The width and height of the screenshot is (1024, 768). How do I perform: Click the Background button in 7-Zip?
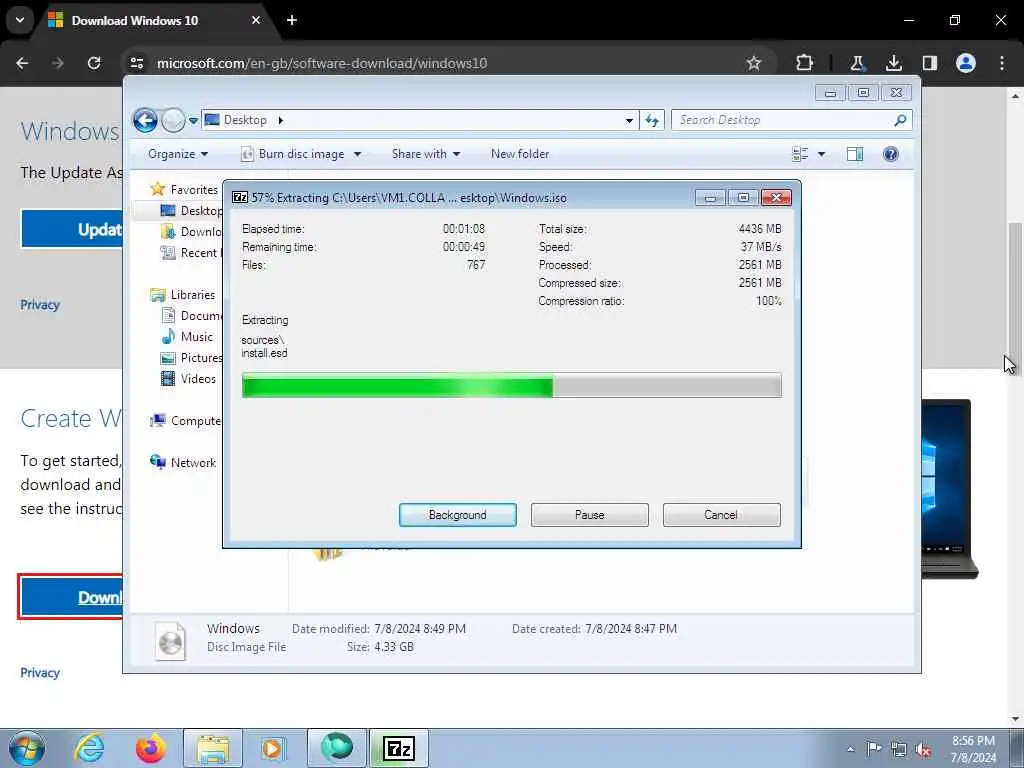pyautogui.click(x=458, y=515)
